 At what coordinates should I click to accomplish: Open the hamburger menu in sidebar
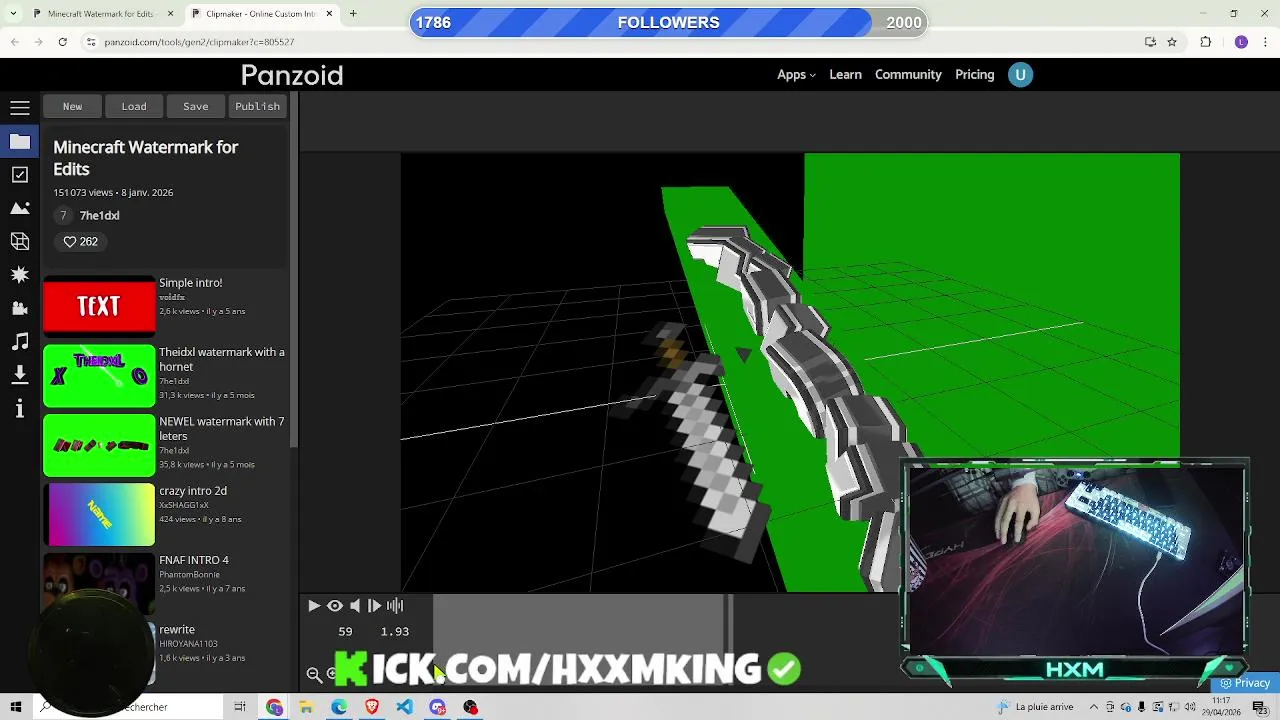[20, 107]
